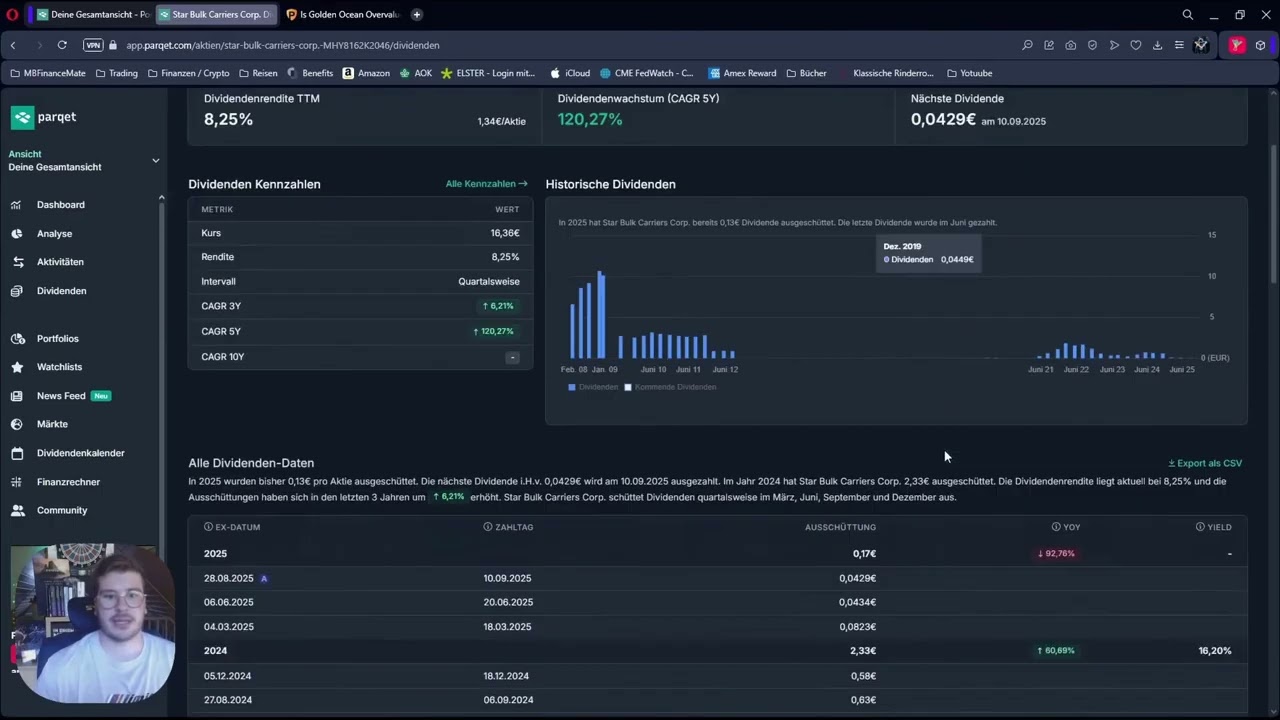This screenshot has width=1280, height=720.
Task: Go back with the browser back arrow
Action: click(x=13, y=45)
